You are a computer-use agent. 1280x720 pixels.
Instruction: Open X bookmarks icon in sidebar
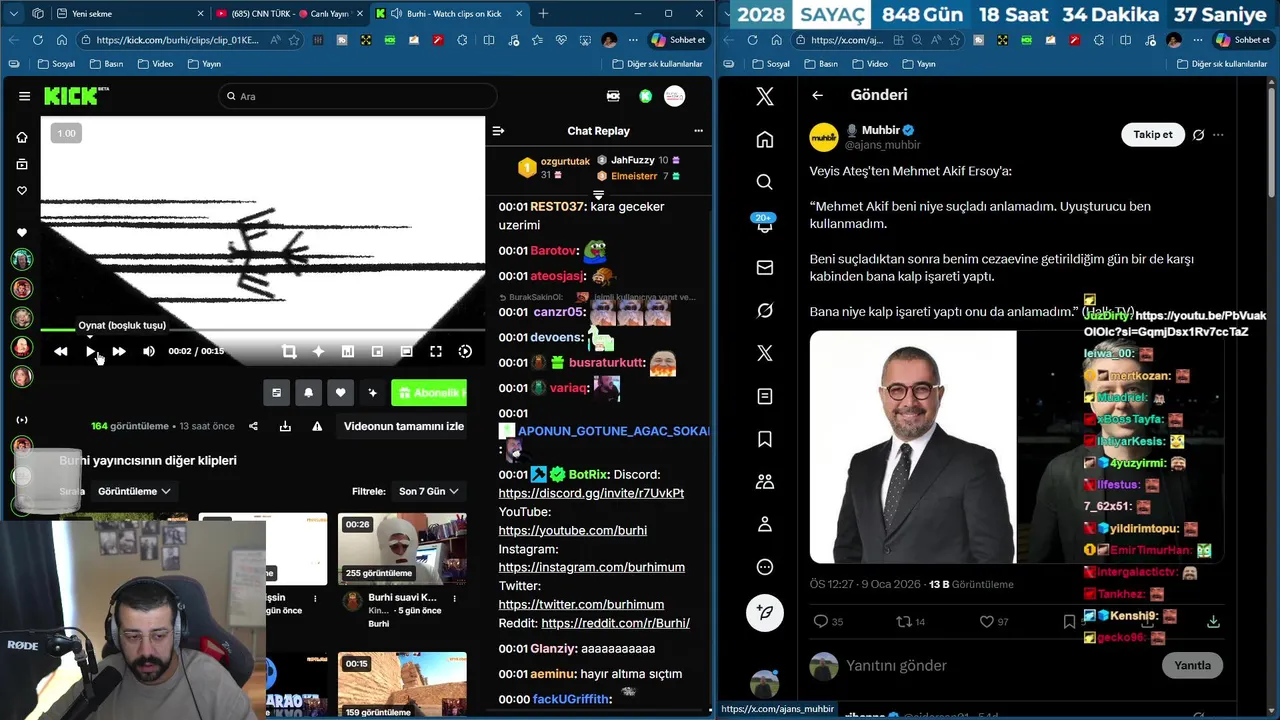tap(765, 439)
